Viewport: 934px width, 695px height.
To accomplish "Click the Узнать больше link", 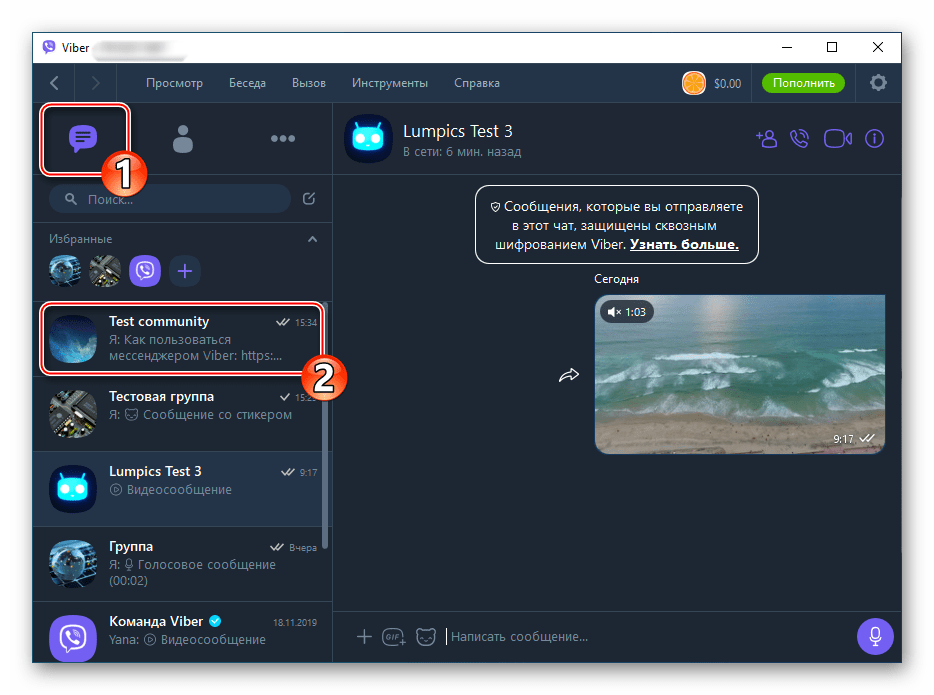I will 684,244.
